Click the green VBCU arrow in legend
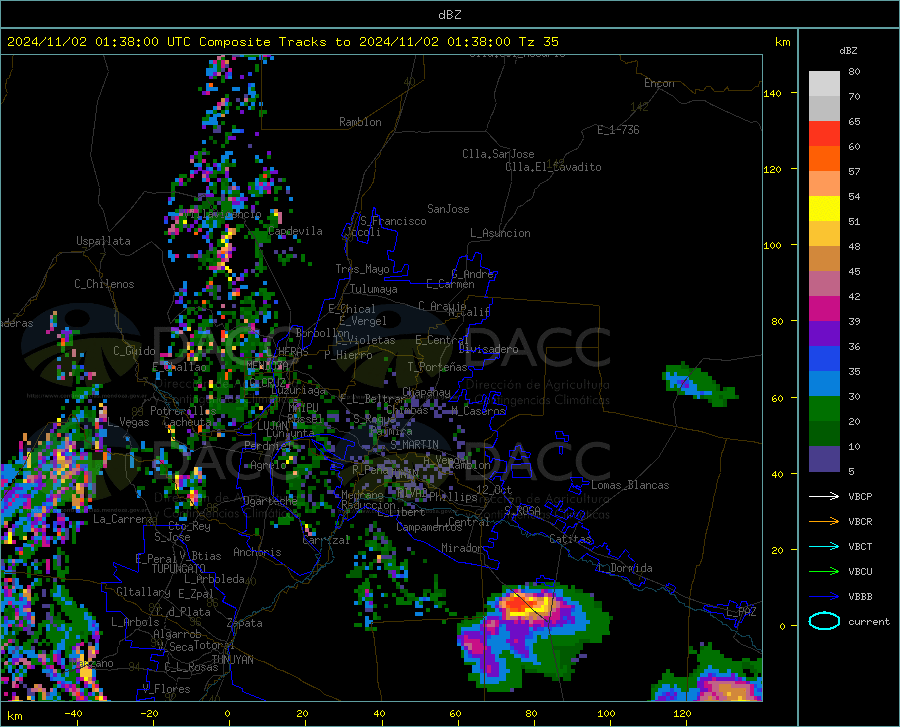Viewport: 900px width, 727px height. pyautogui.click(x=824, y=572)
